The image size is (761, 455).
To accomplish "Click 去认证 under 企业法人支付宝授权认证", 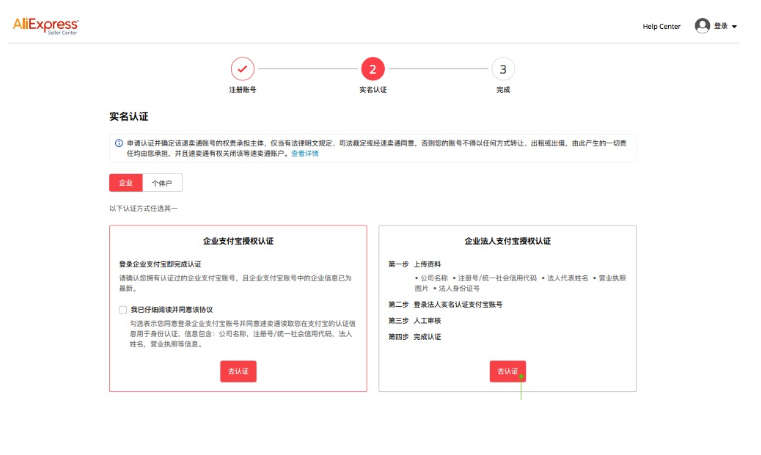I will point(508,371).
